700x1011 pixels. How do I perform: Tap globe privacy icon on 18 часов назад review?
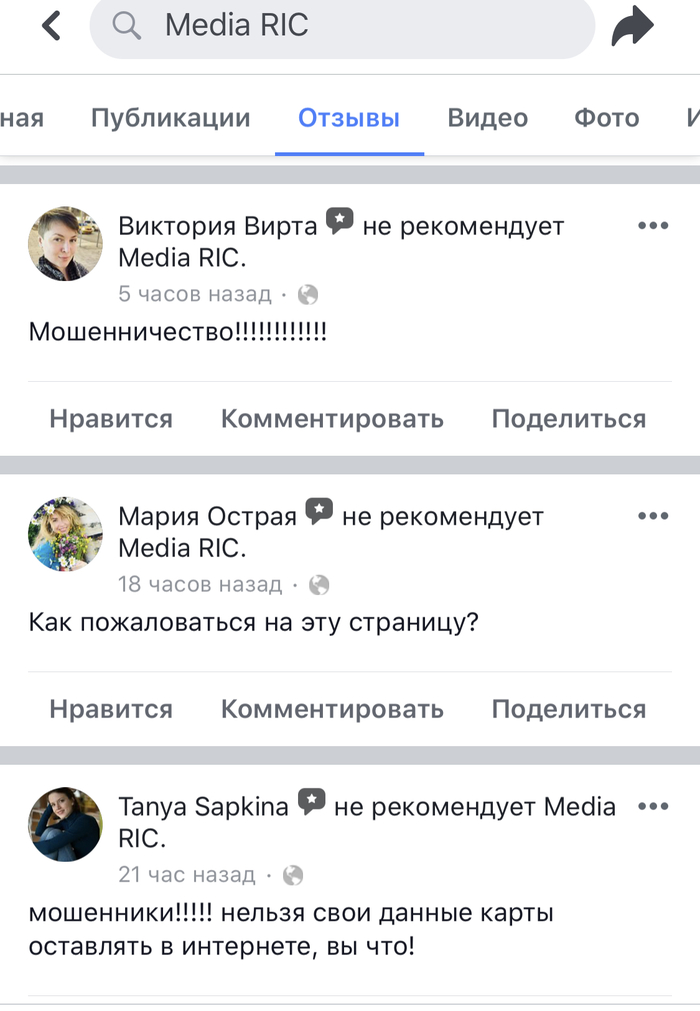(319, 584)
